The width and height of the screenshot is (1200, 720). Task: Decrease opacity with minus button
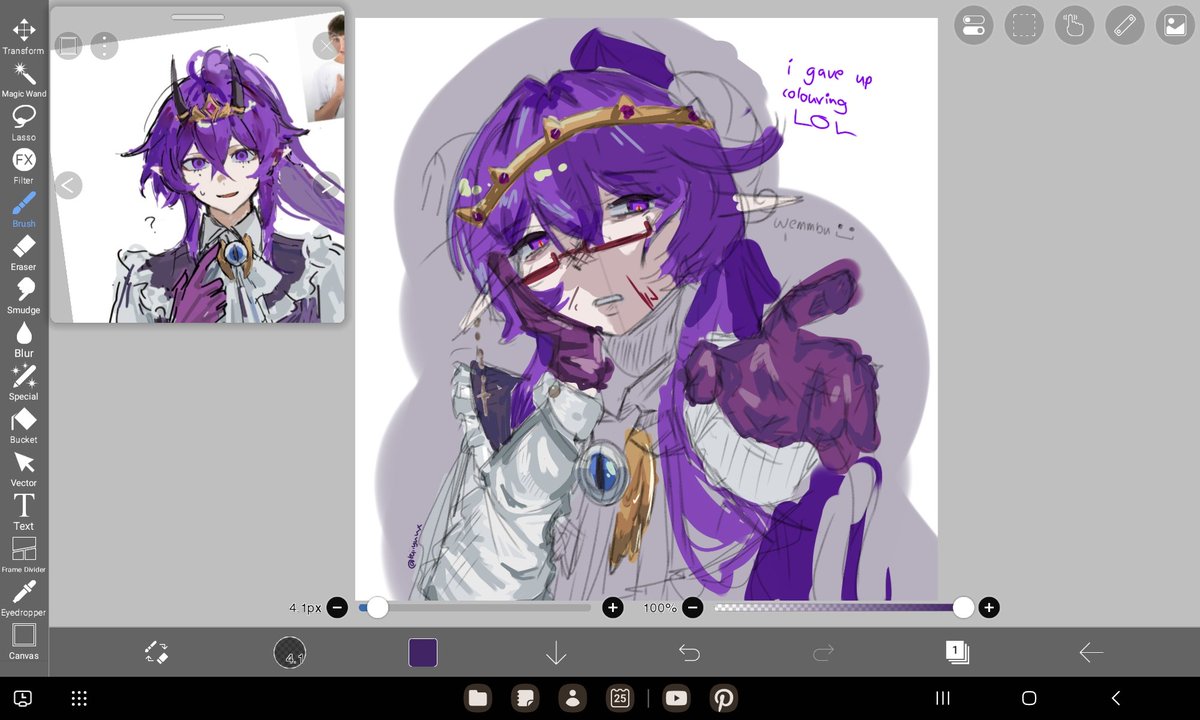pos(693,607)
